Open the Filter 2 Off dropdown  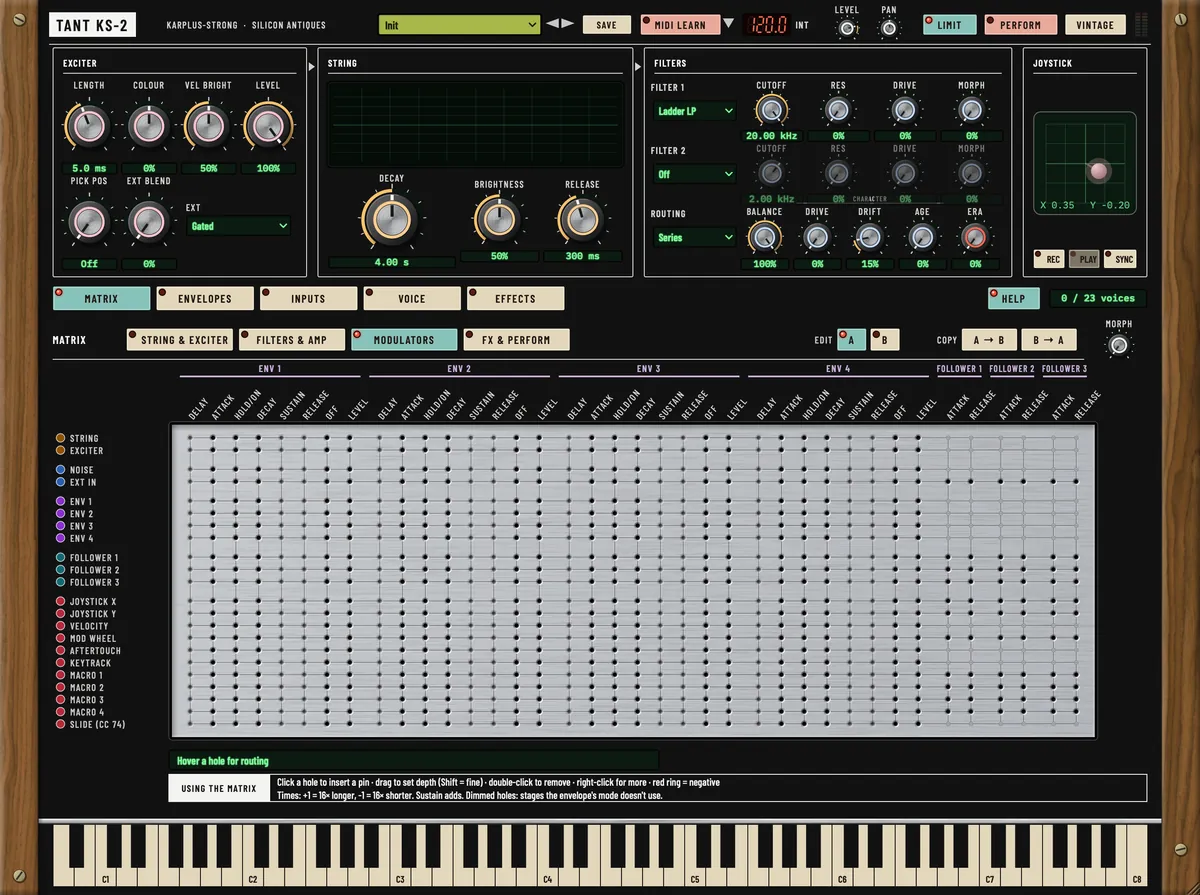694,174
